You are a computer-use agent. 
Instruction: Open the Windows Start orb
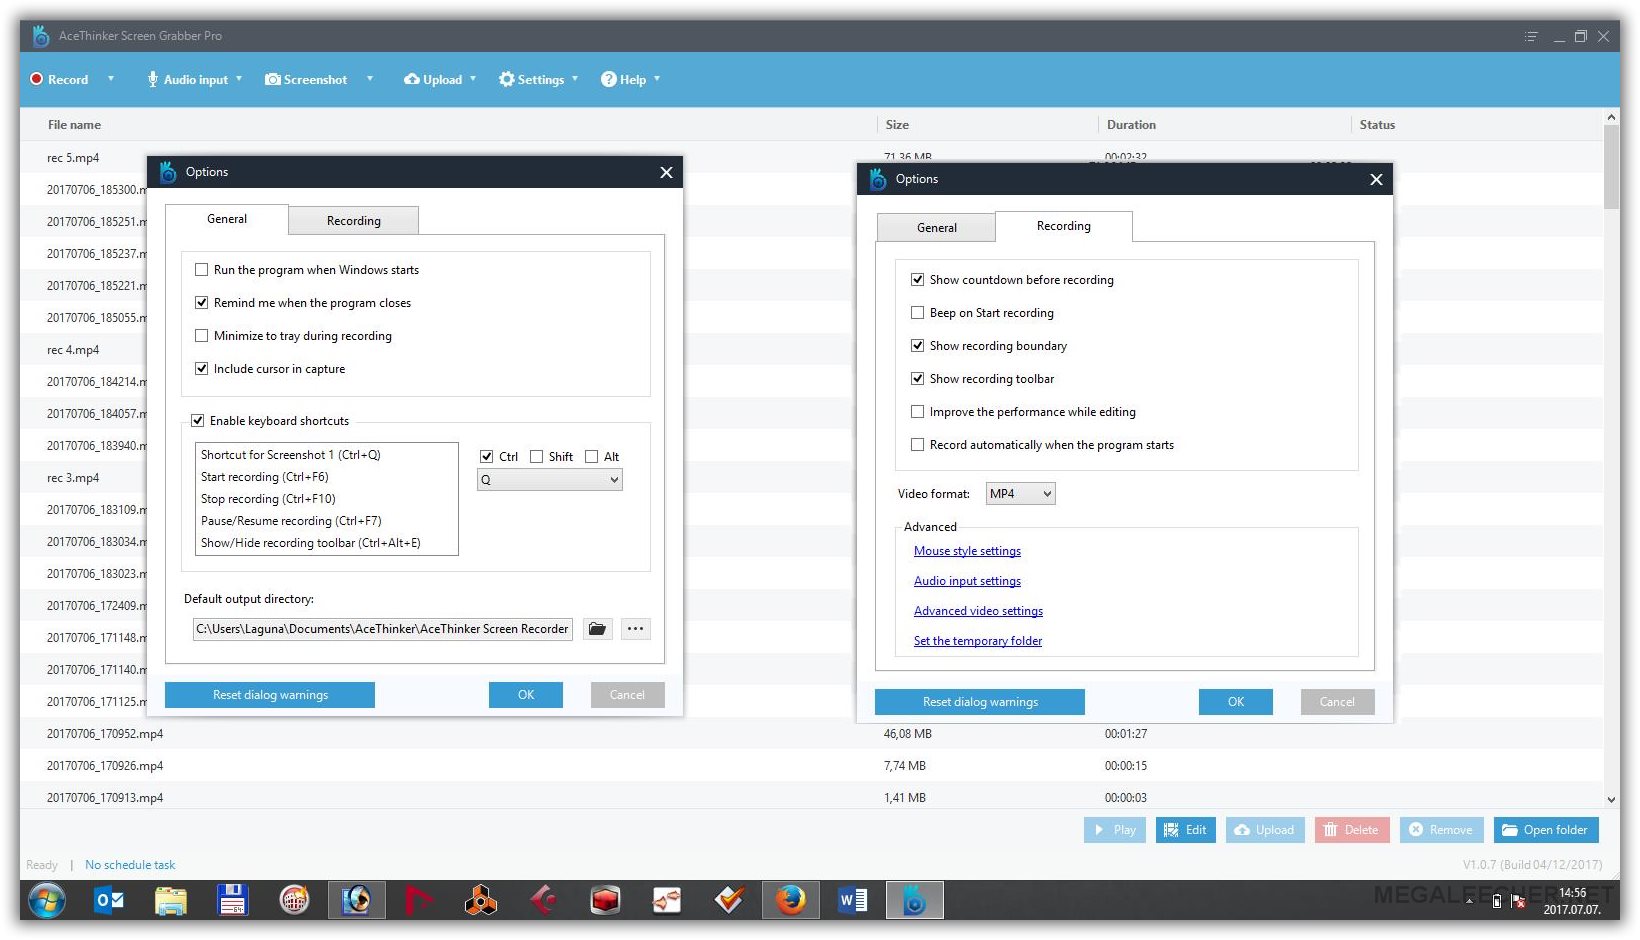coord(47,901)
